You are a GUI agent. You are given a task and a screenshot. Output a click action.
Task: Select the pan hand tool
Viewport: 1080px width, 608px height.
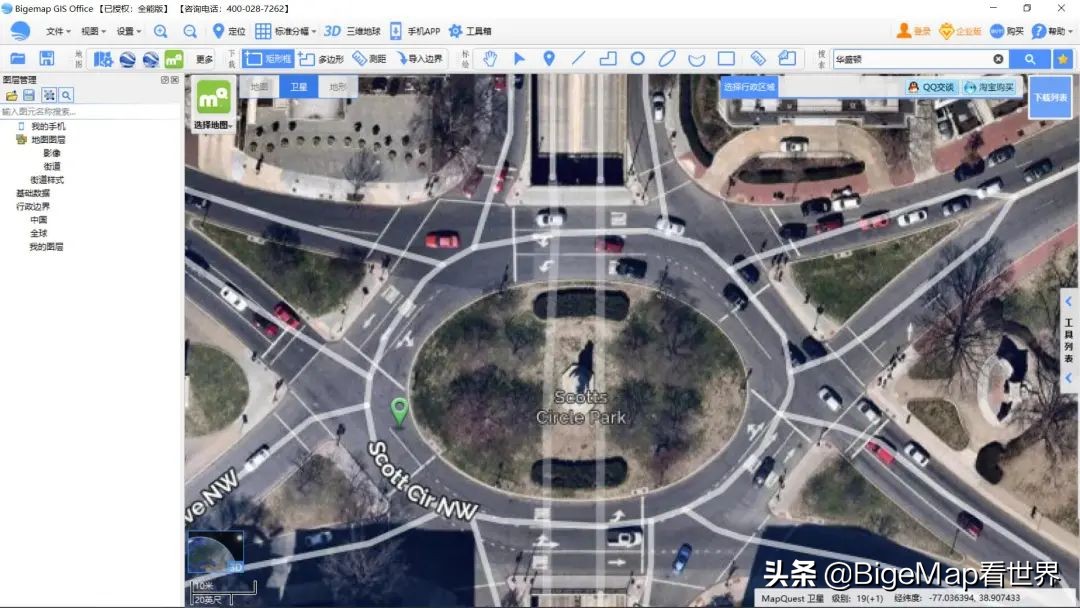point(490,59)
